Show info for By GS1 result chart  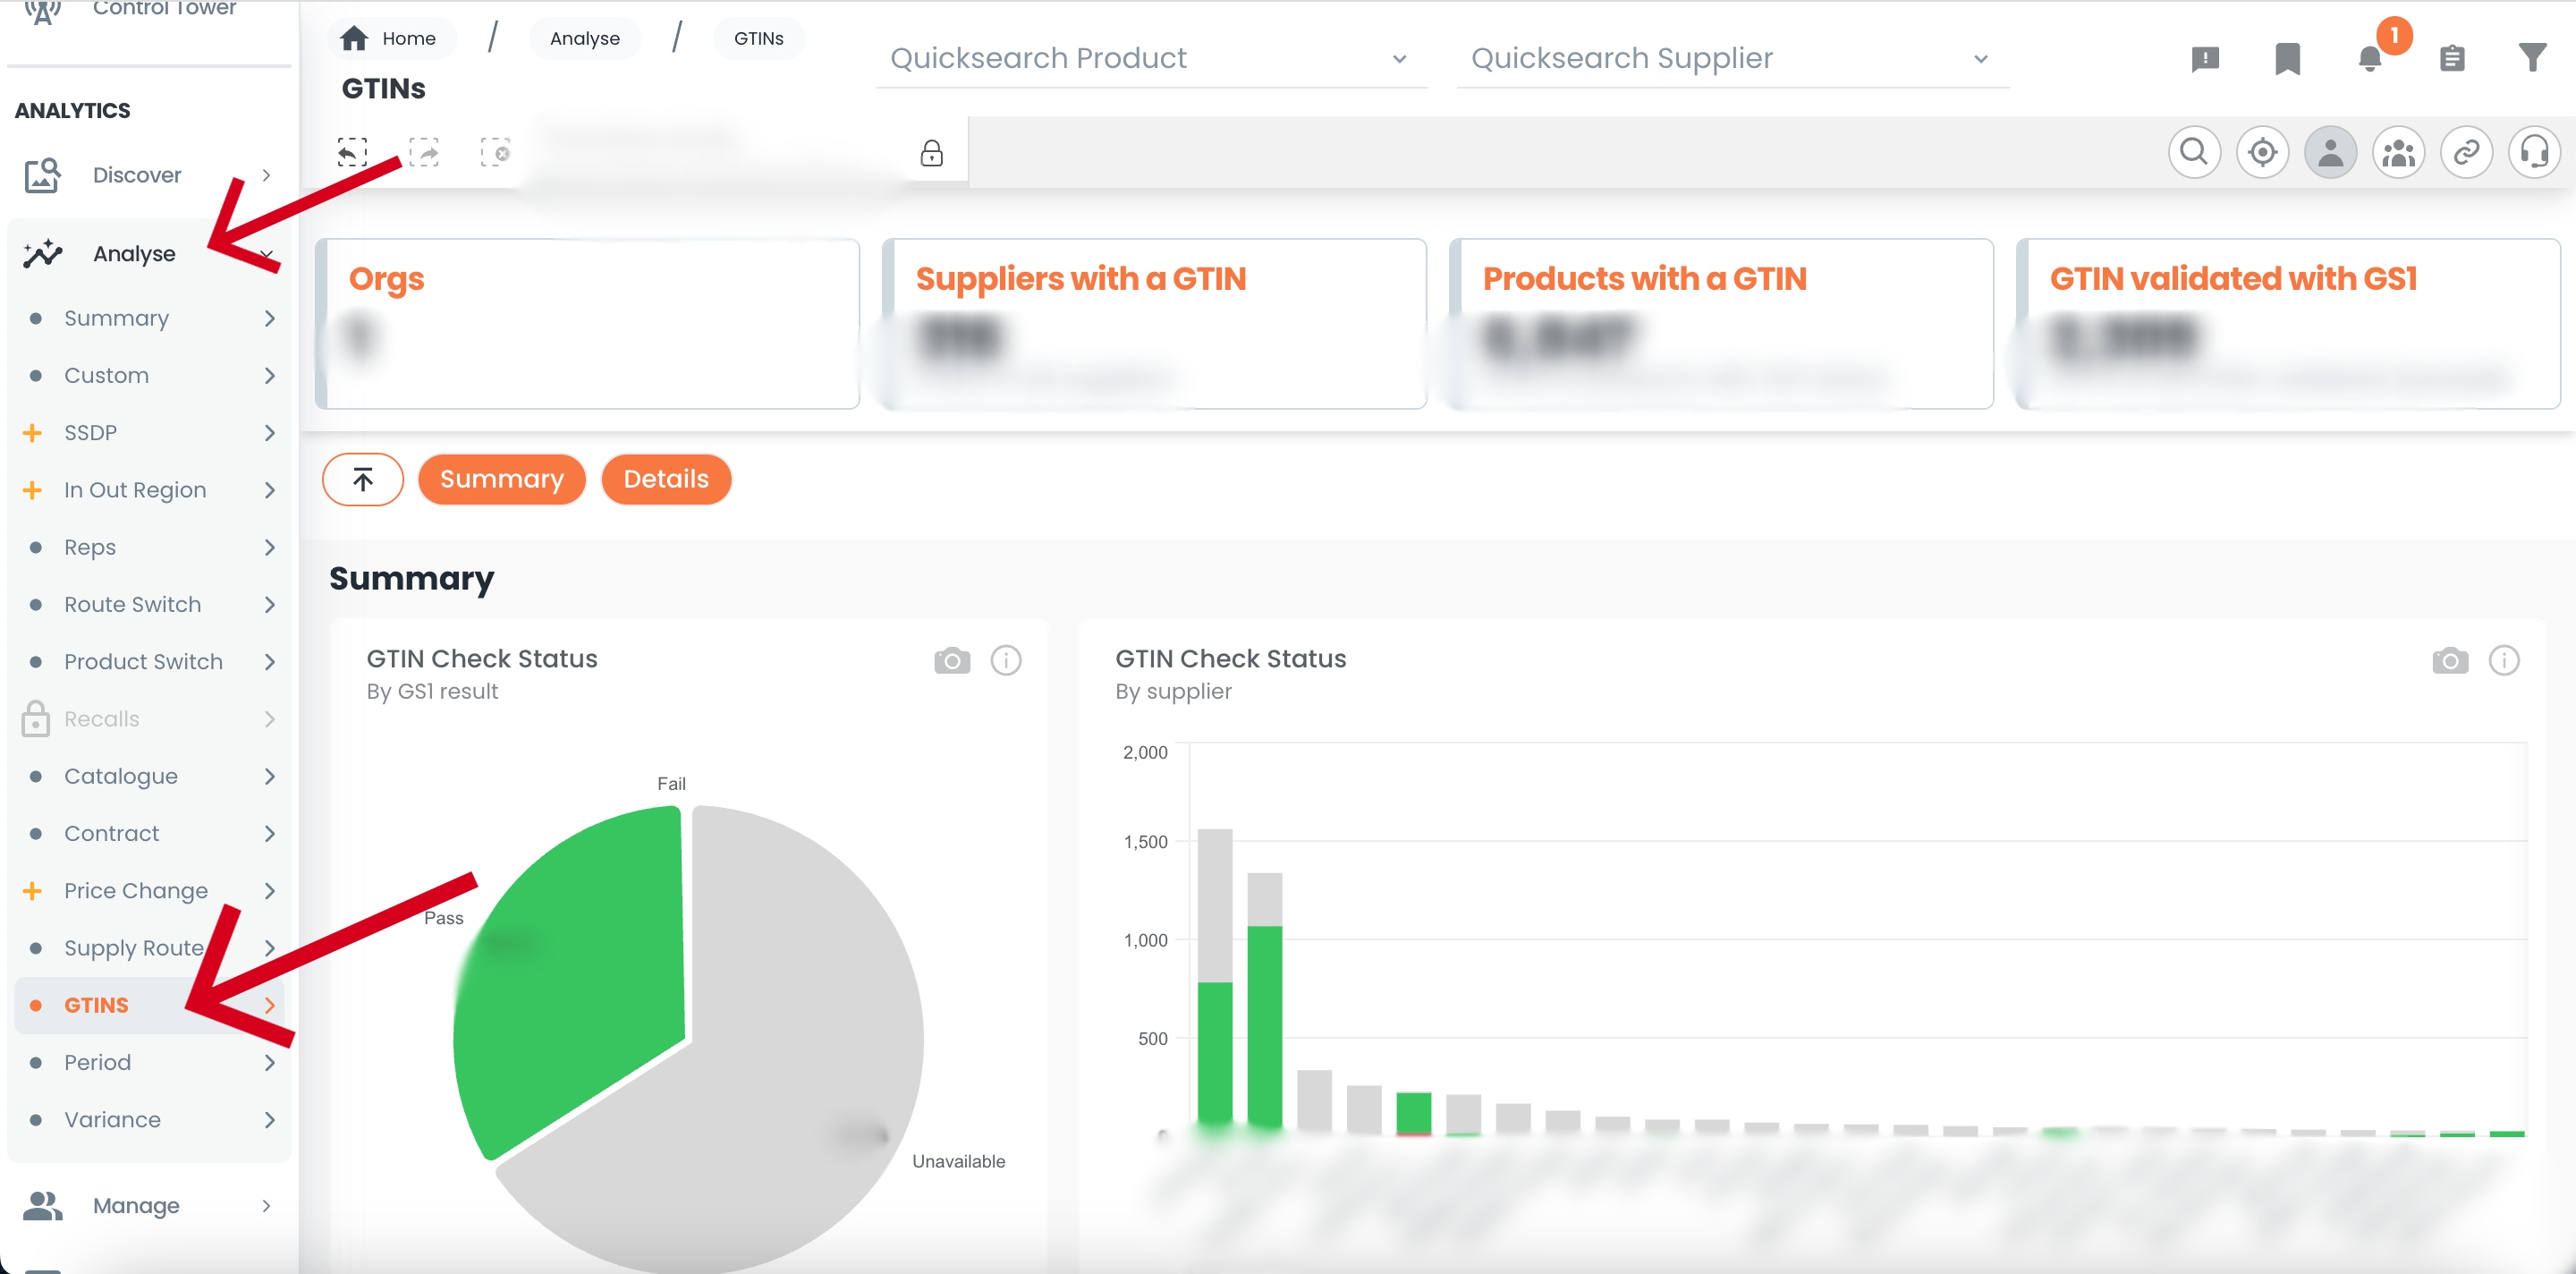pos(1006,660)
